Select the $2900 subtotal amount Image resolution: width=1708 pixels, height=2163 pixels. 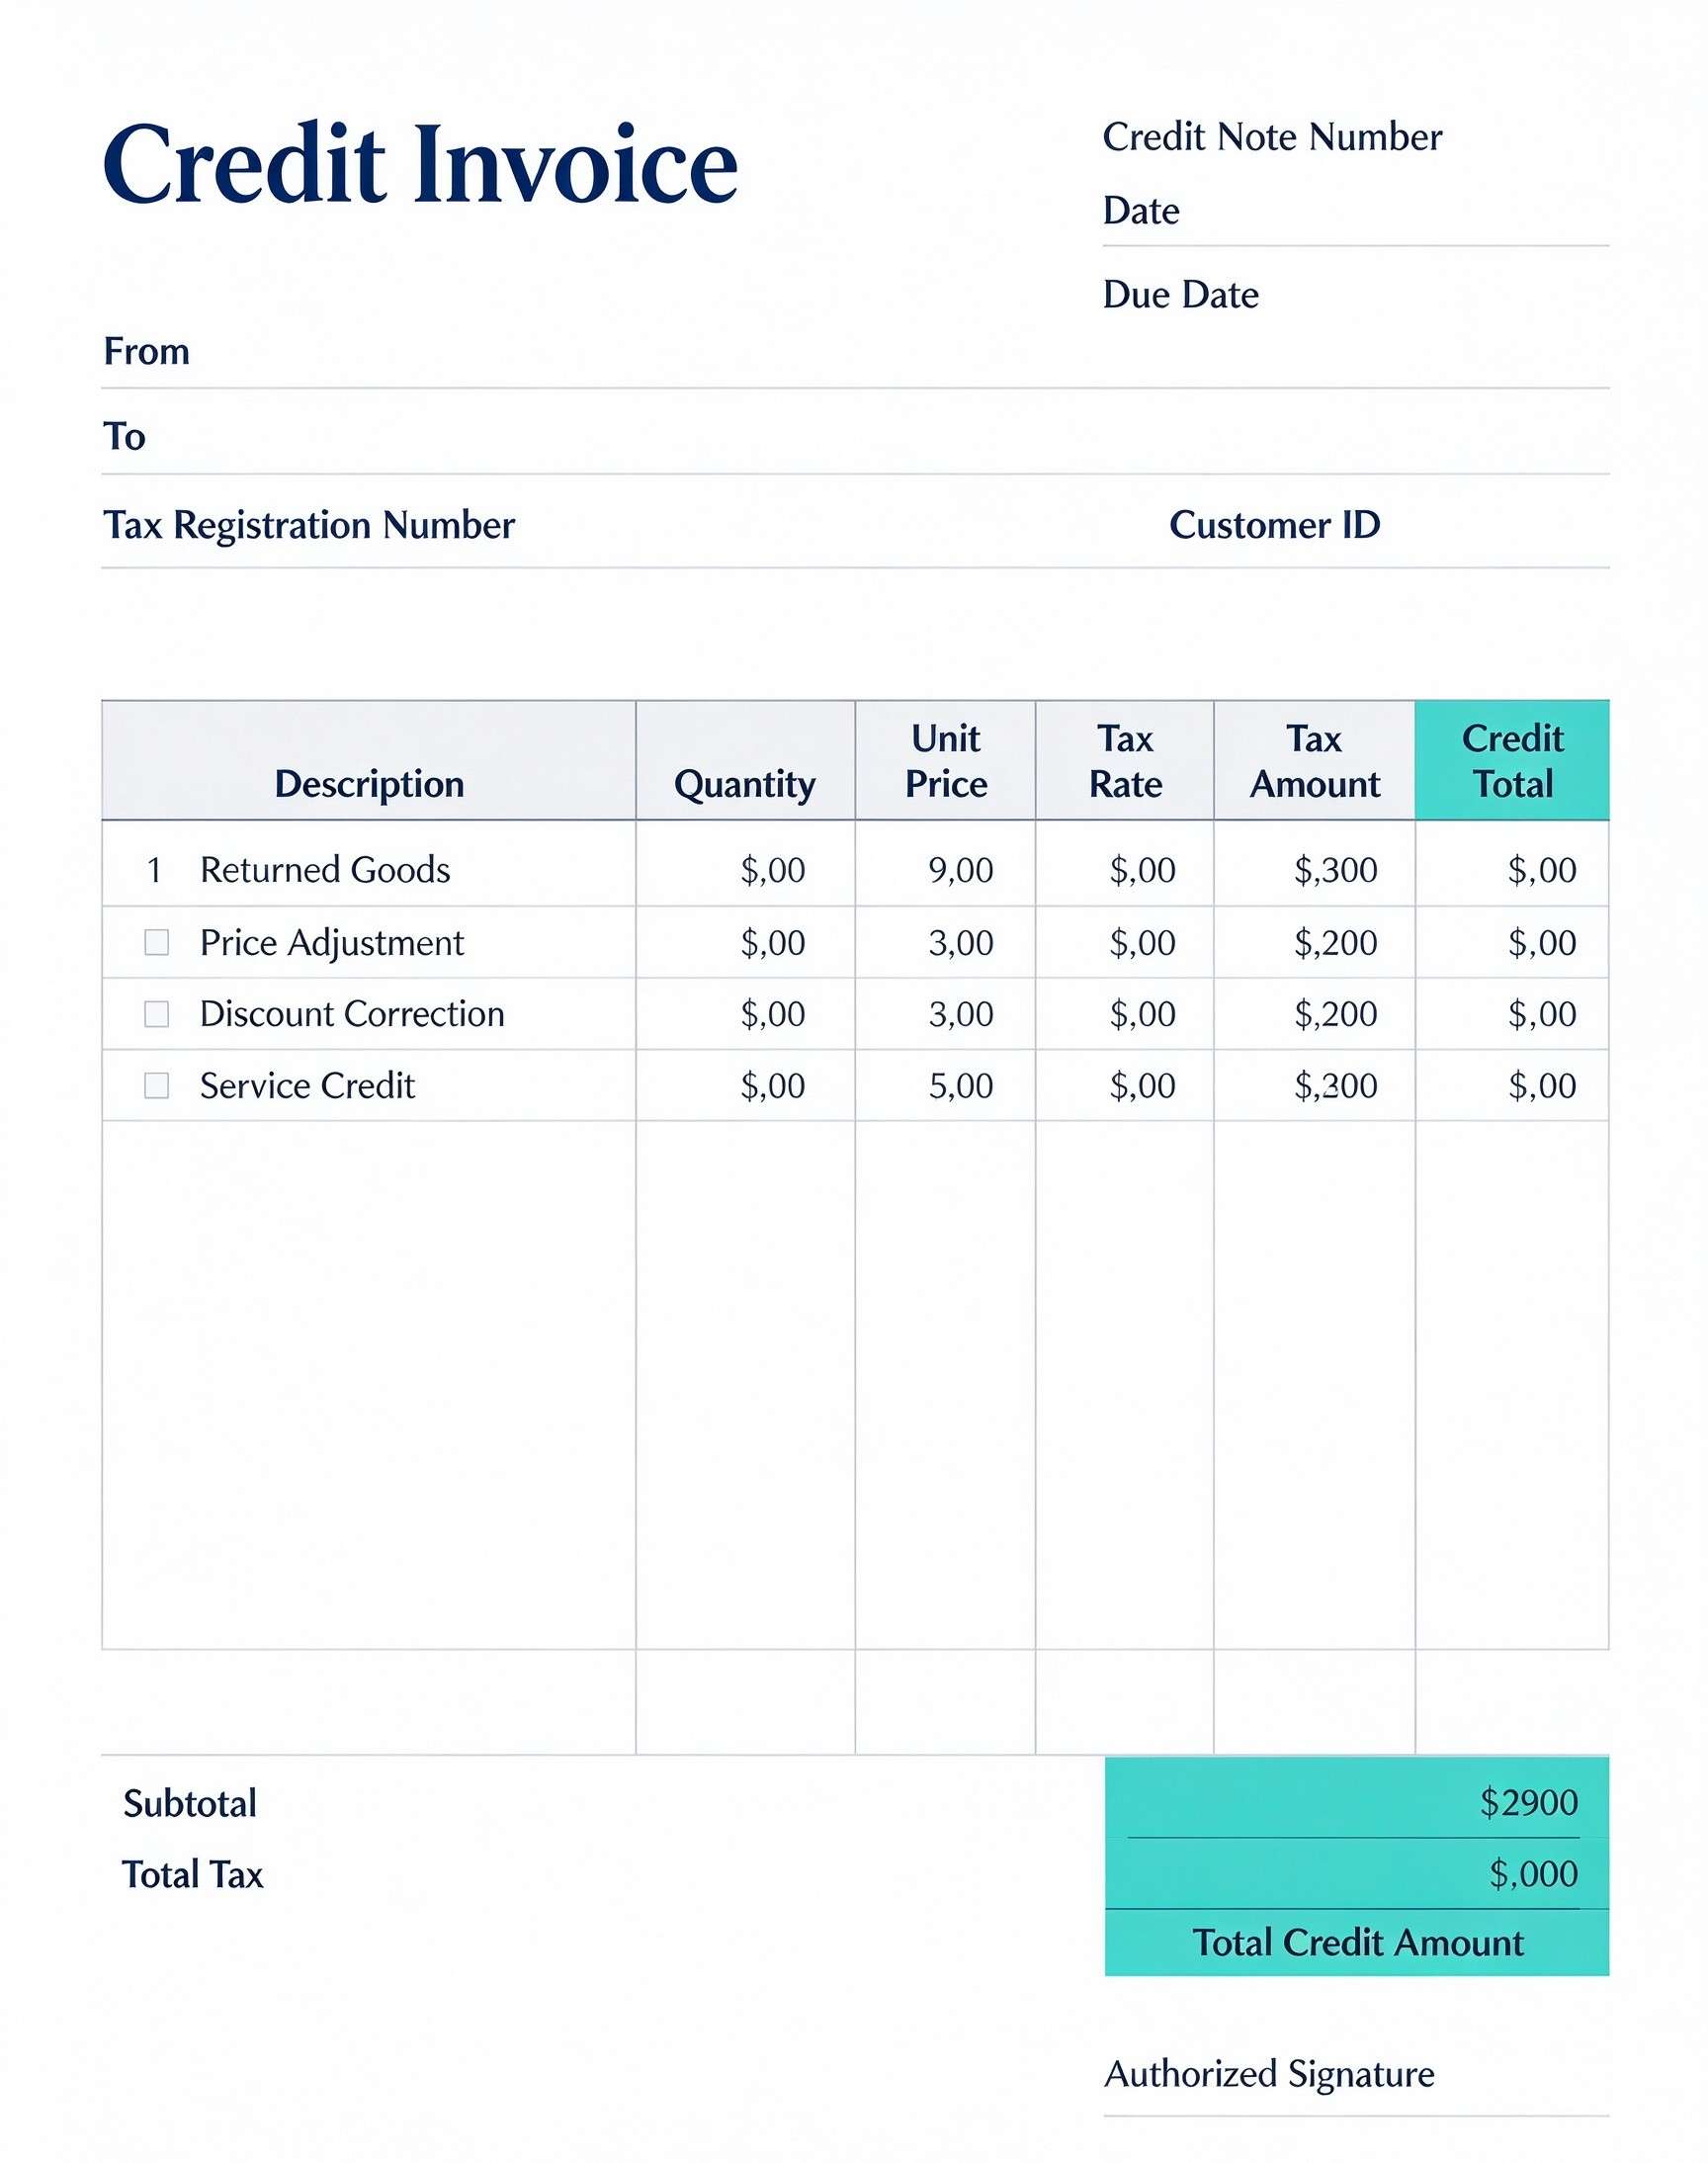tap(1529, 1802)
